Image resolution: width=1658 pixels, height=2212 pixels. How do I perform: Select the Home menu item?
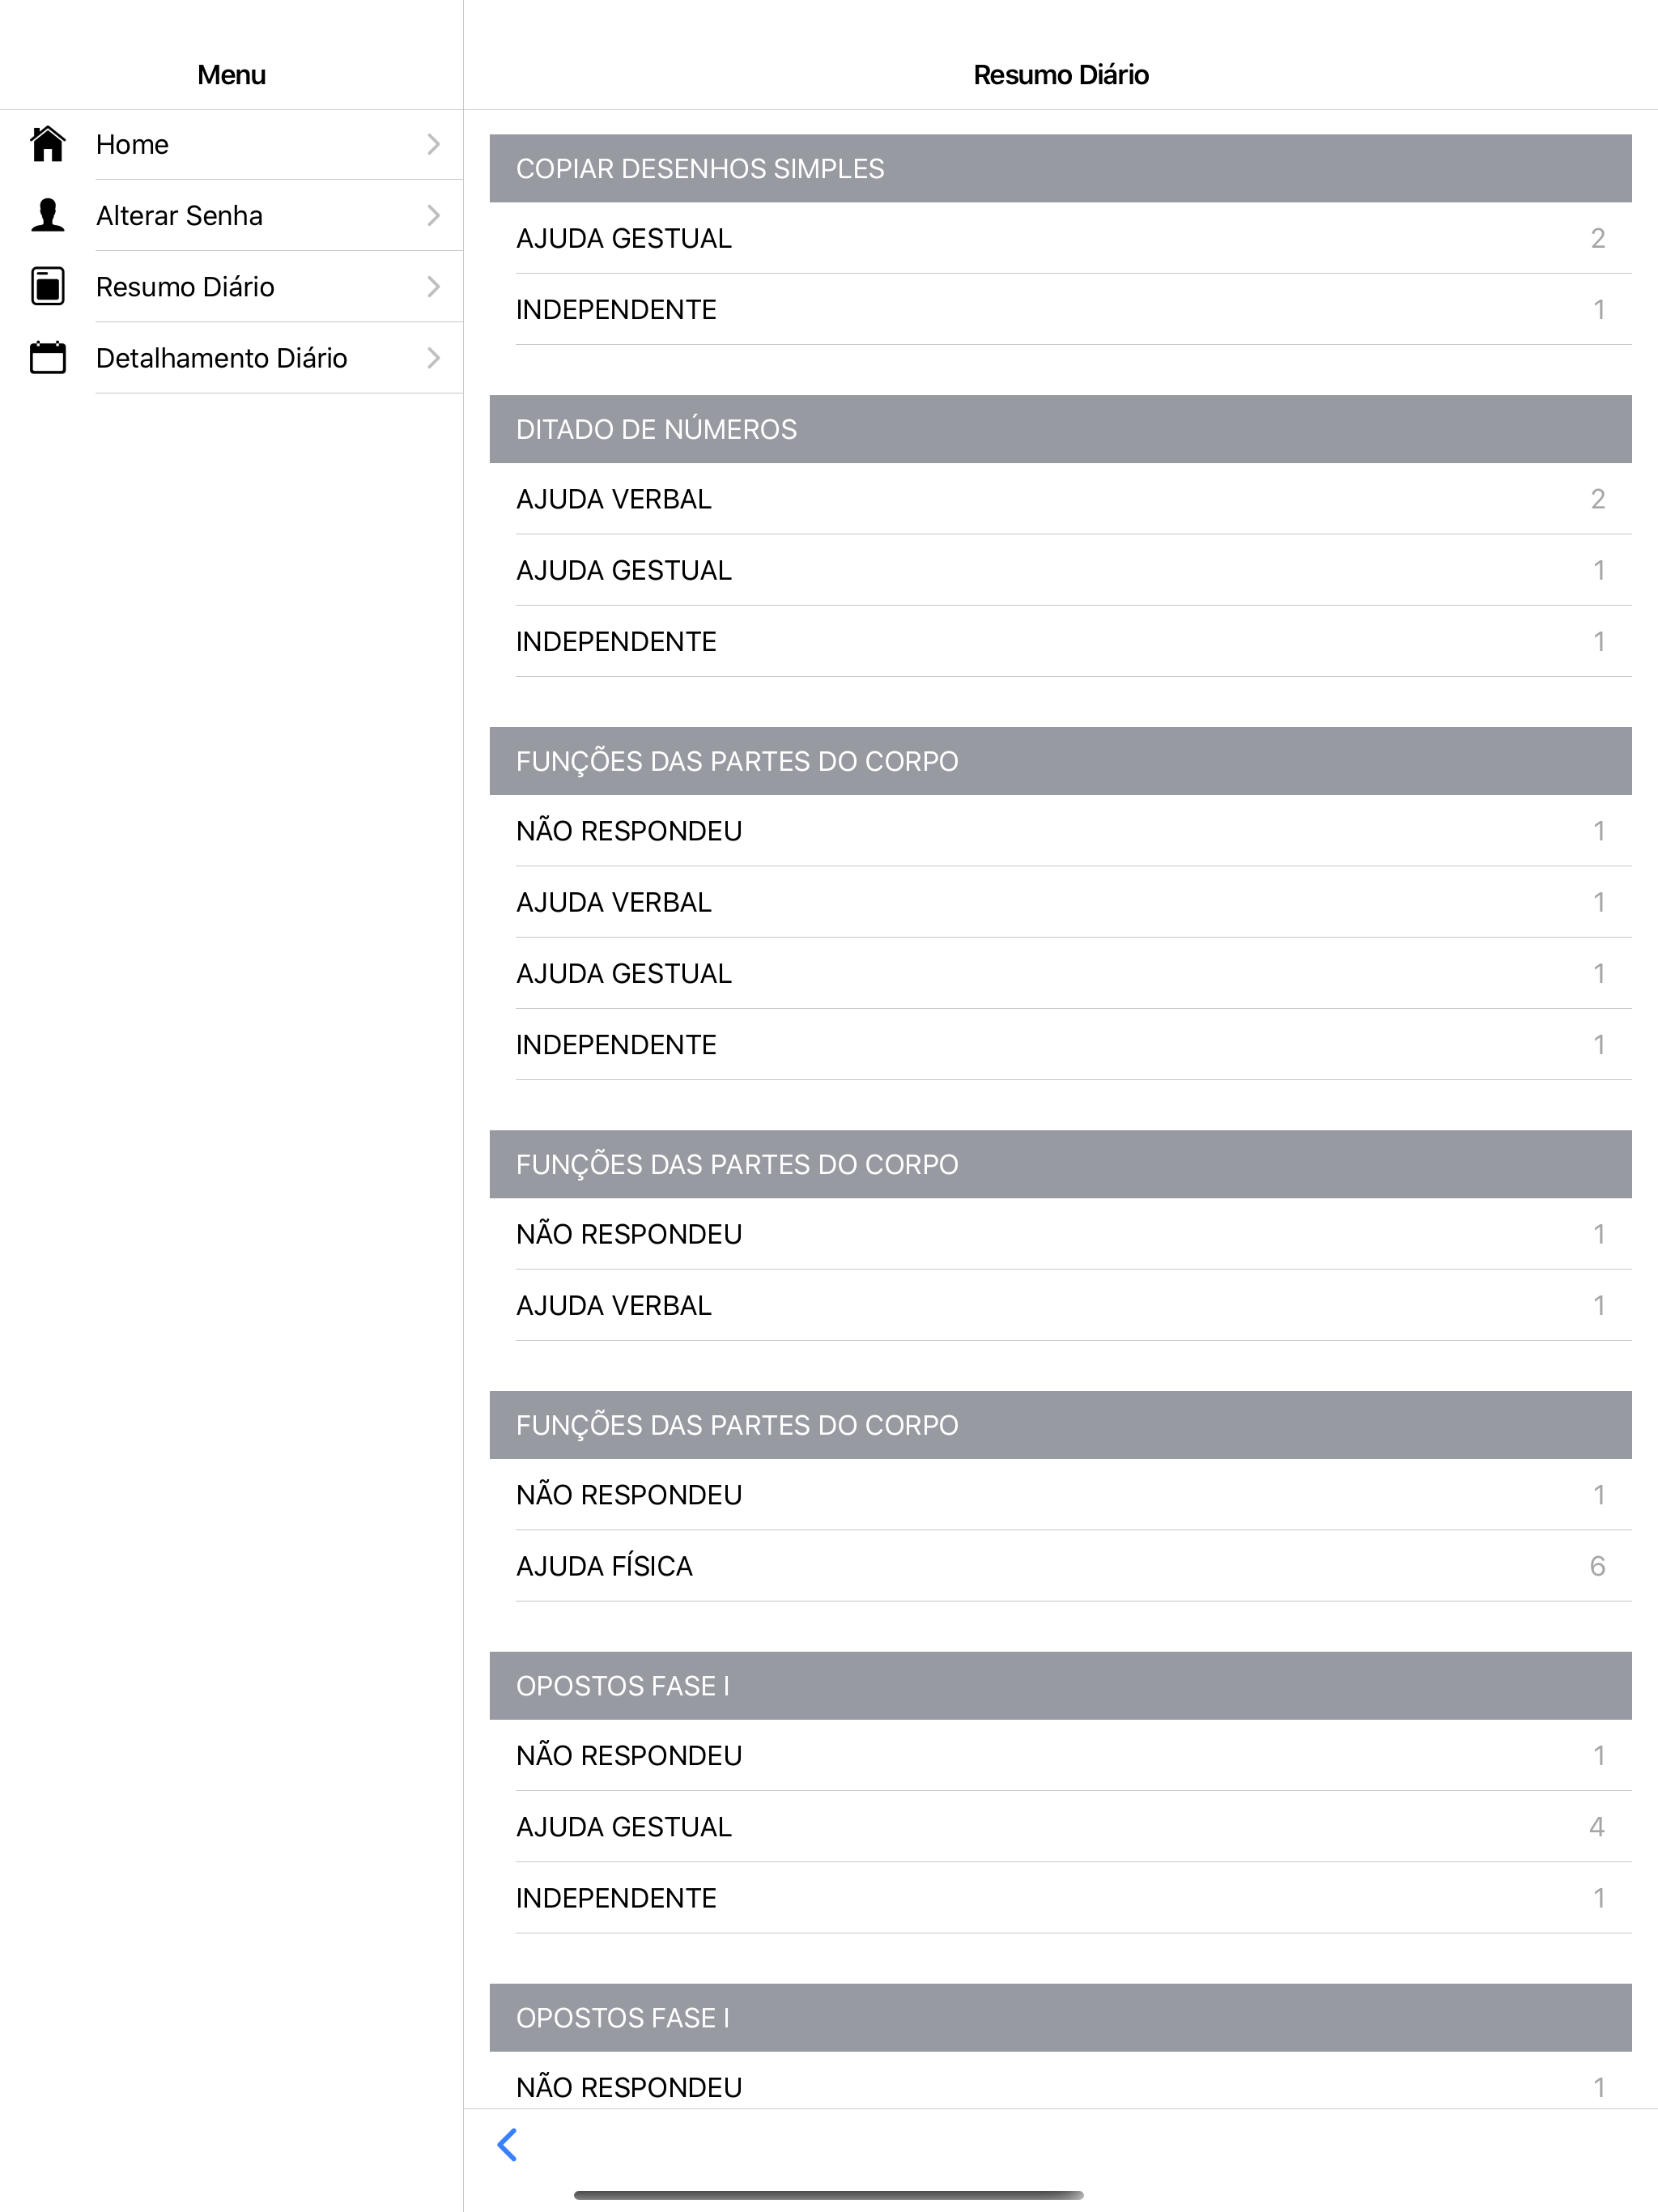click(232, 144)
